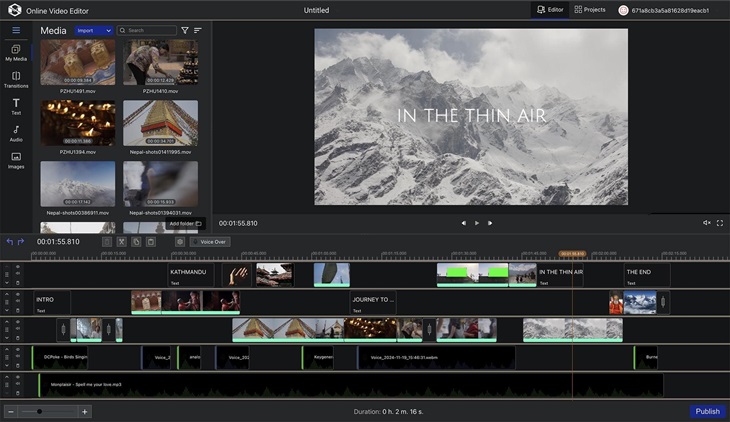Click the undo arrow
The image size is (730, 422).
(x=9, y=242)
